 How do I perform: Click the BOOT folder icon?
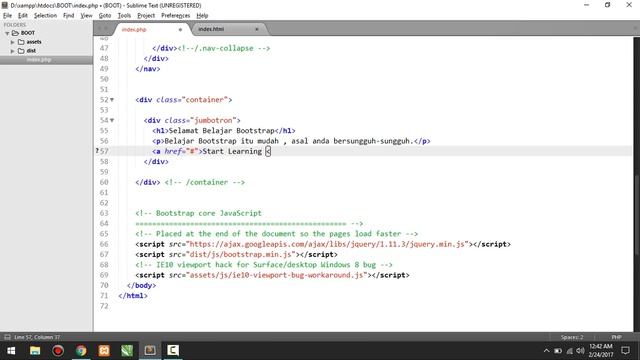point(16,33)
